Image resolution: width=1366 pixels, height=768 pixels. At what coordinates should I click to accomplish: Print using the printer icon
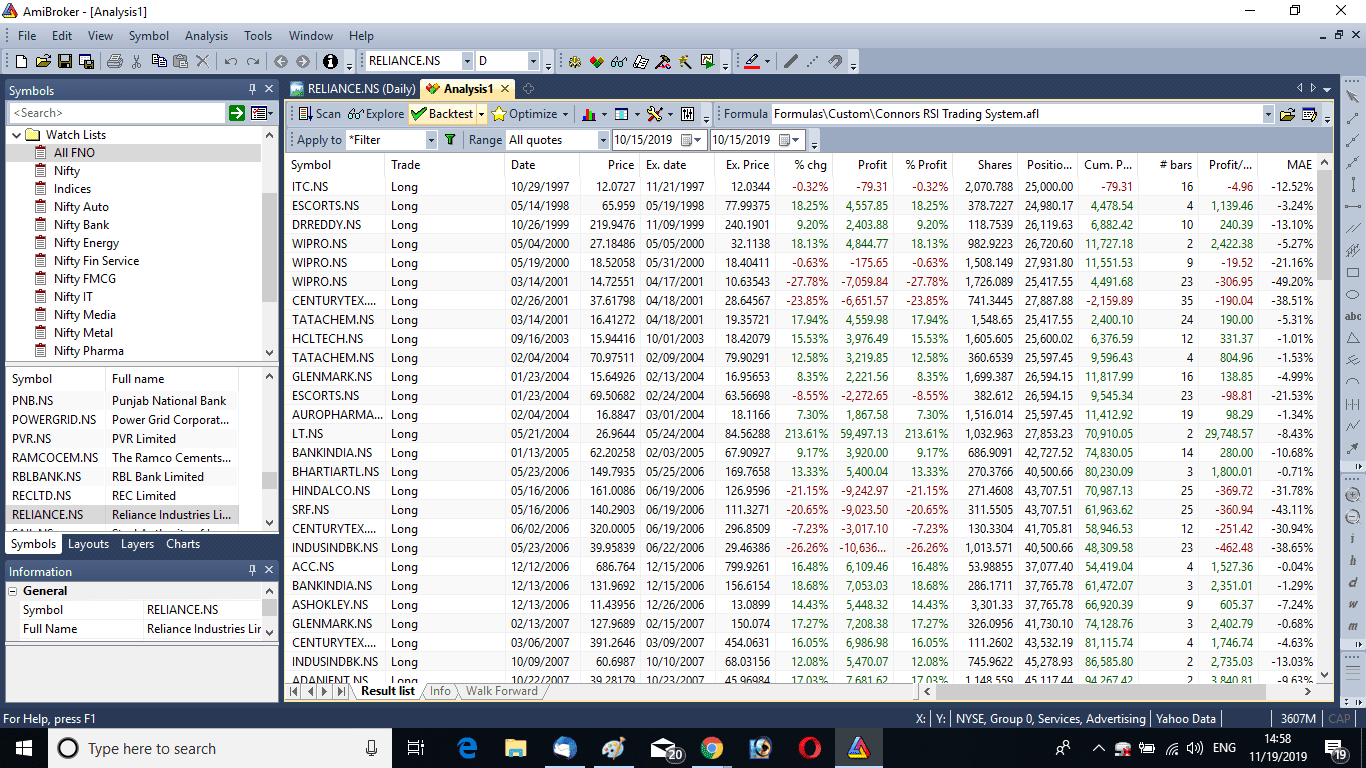114,61
